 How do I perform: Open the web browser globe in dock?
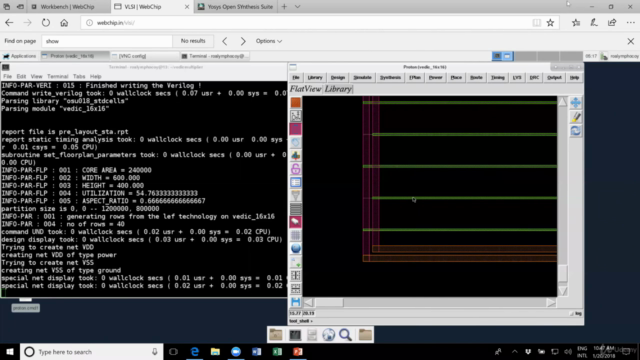[329, 335]
